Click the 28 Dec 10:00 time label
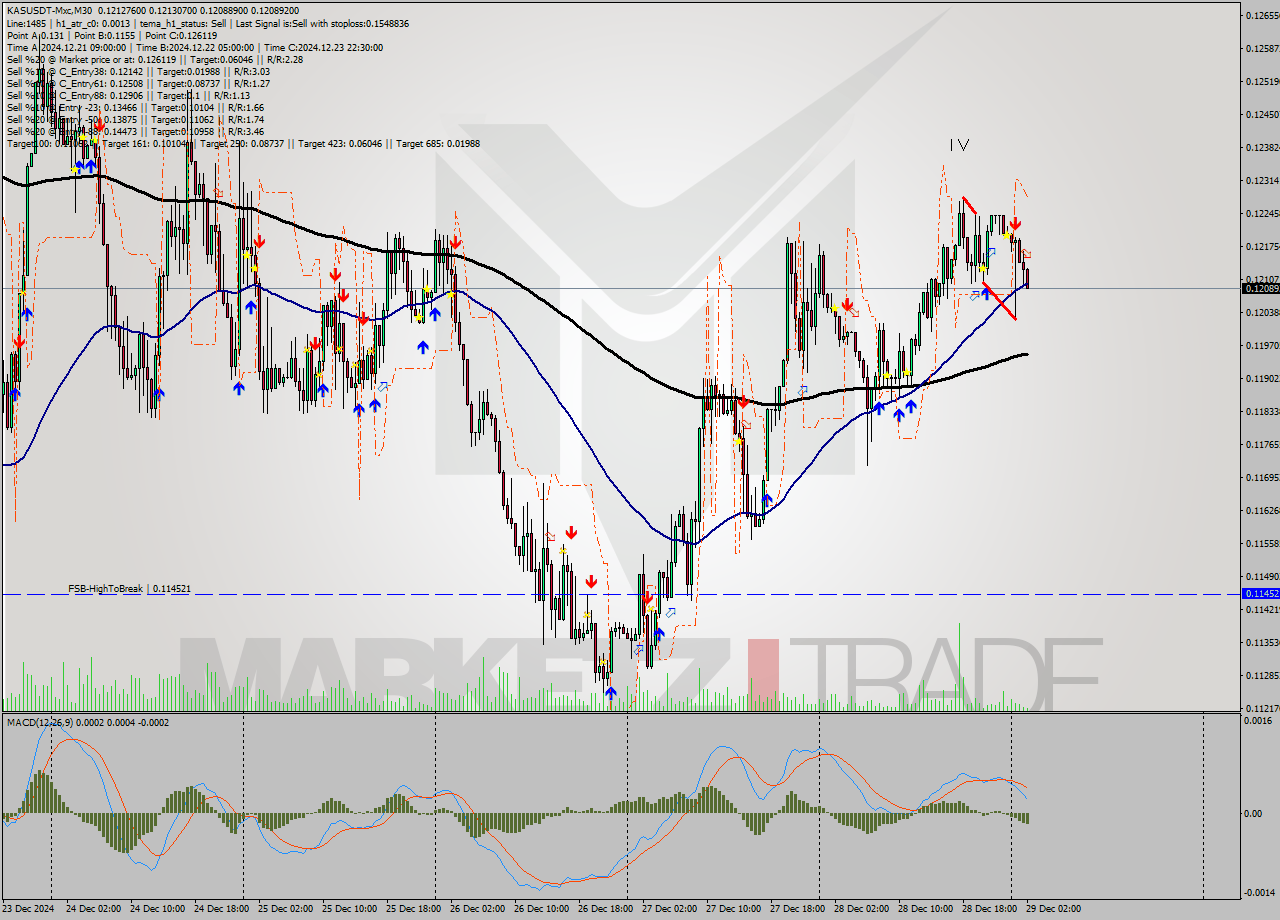The width and height of the screenshot is (1280, 920). tap(925, 909)
